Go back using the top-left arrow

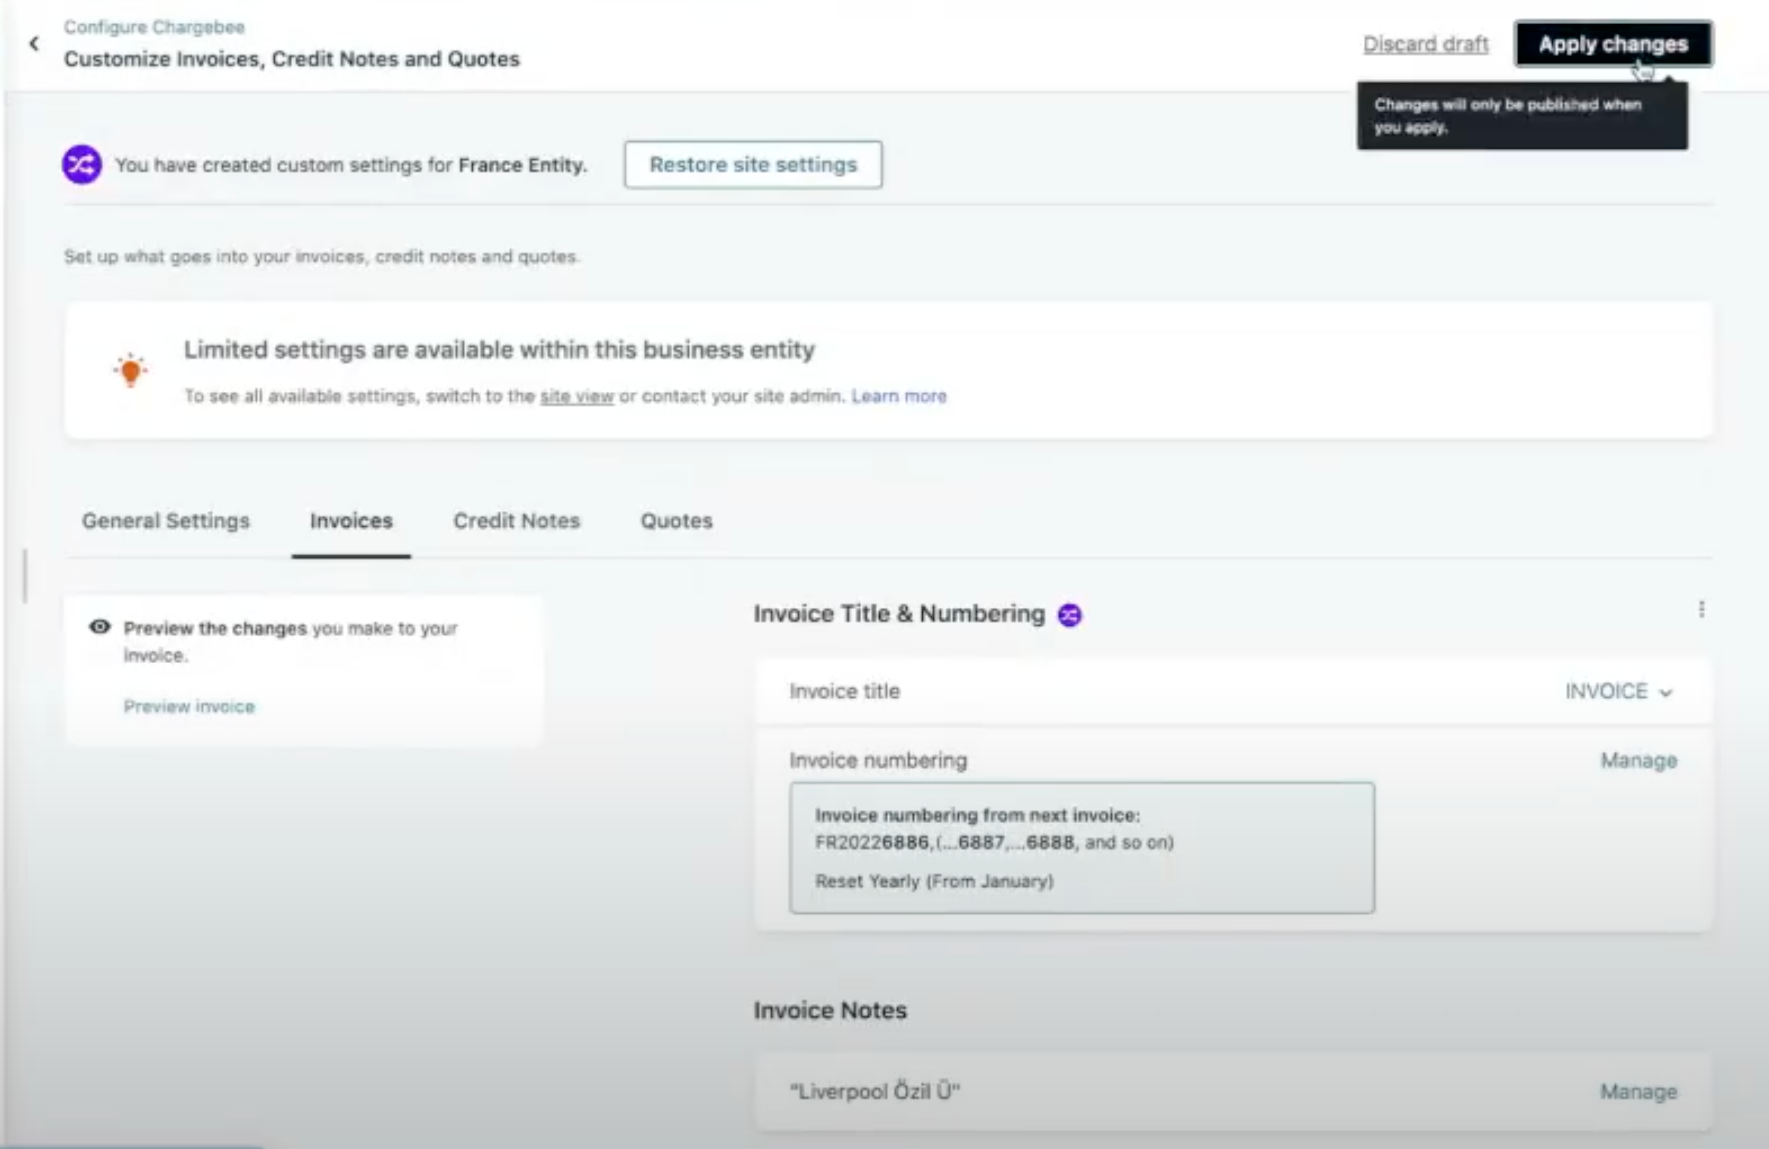[x=34, y=43]
